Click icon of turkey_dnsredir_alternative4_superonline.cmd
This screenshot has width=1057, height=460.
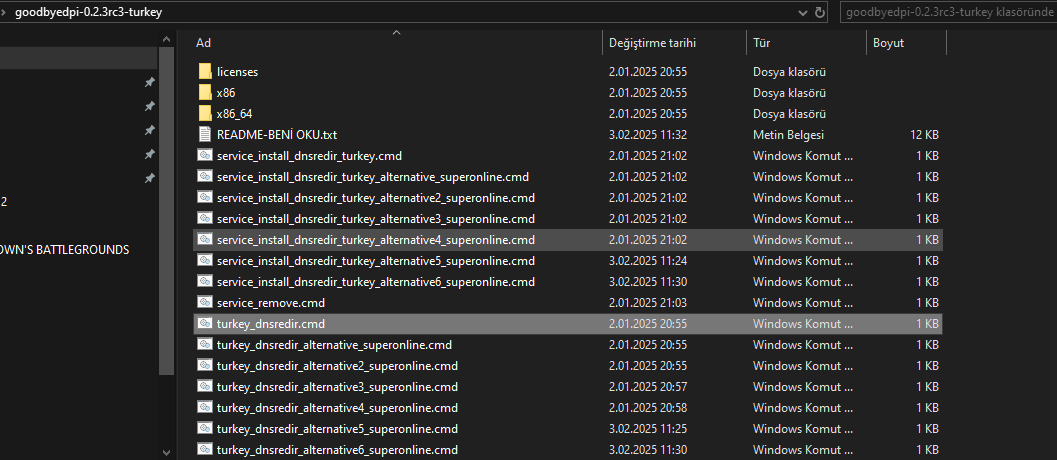[205, 407]
